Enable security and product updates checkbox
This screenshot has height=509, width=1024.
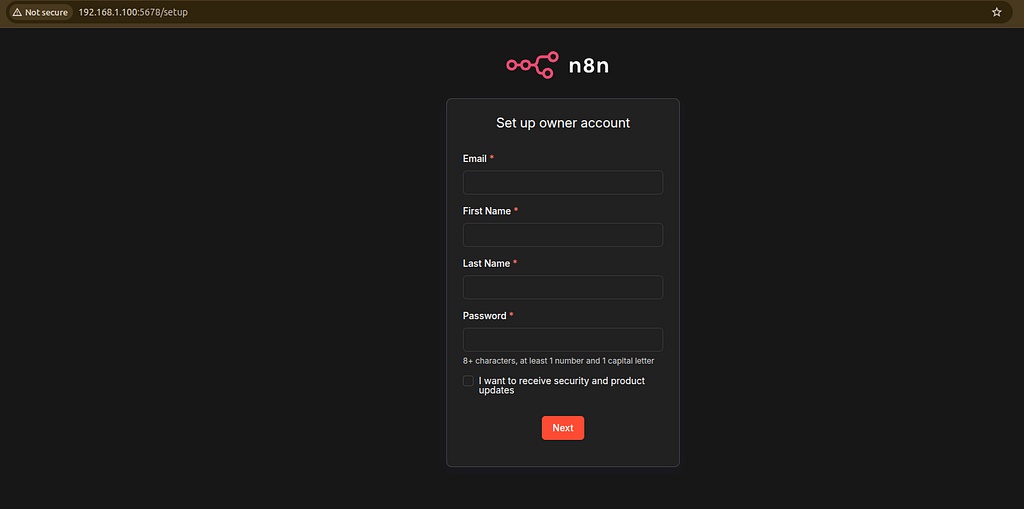click(x=468, y=381)
